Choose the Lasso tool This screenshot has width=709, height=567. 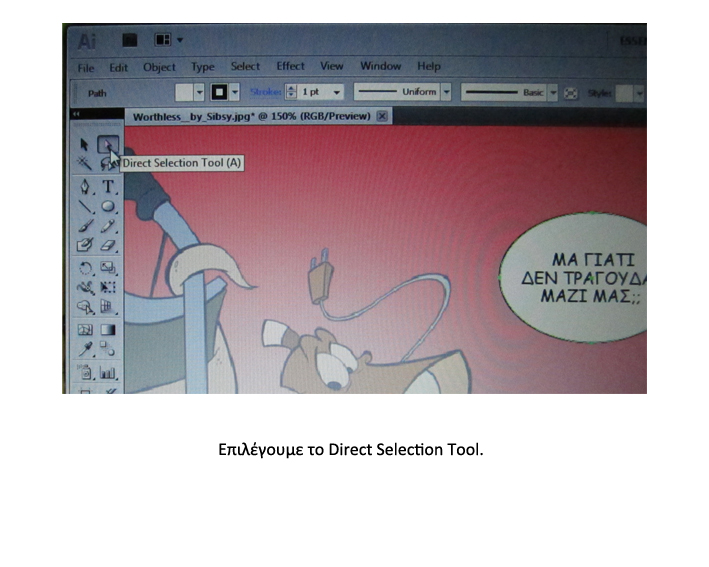point(107,164)
